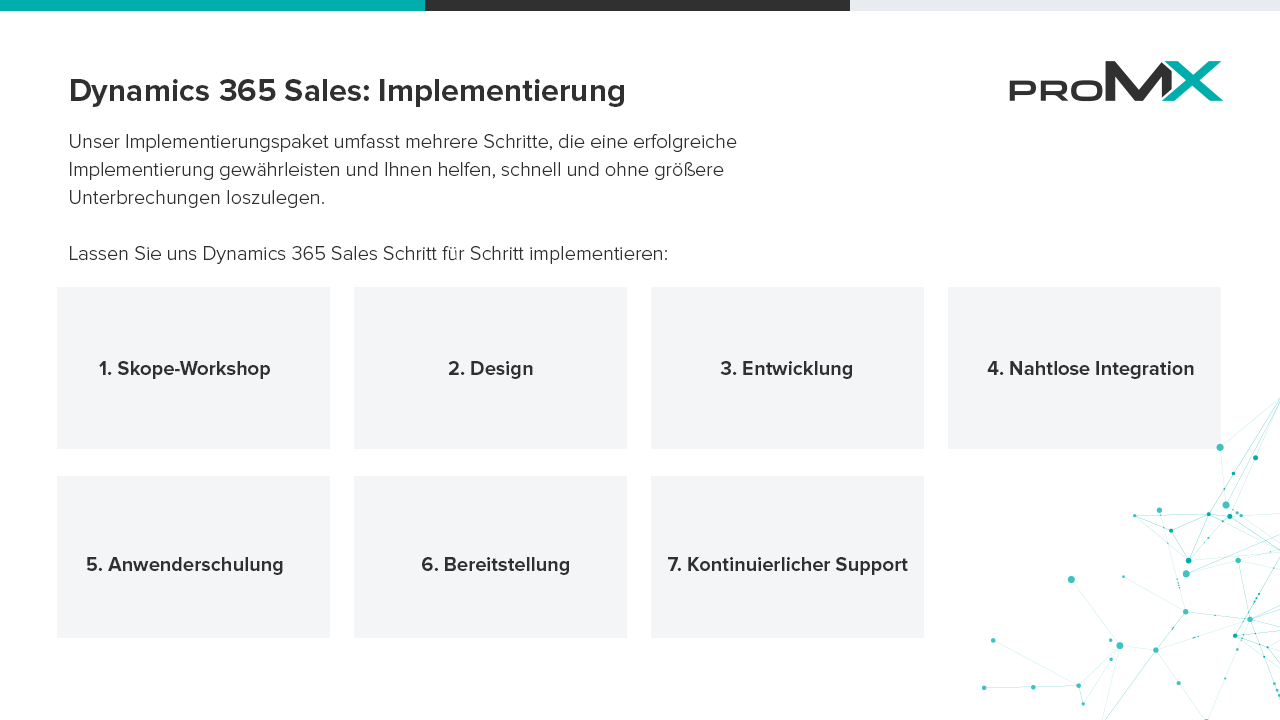Click the topmost large teal network node

tap(1220, 447)
